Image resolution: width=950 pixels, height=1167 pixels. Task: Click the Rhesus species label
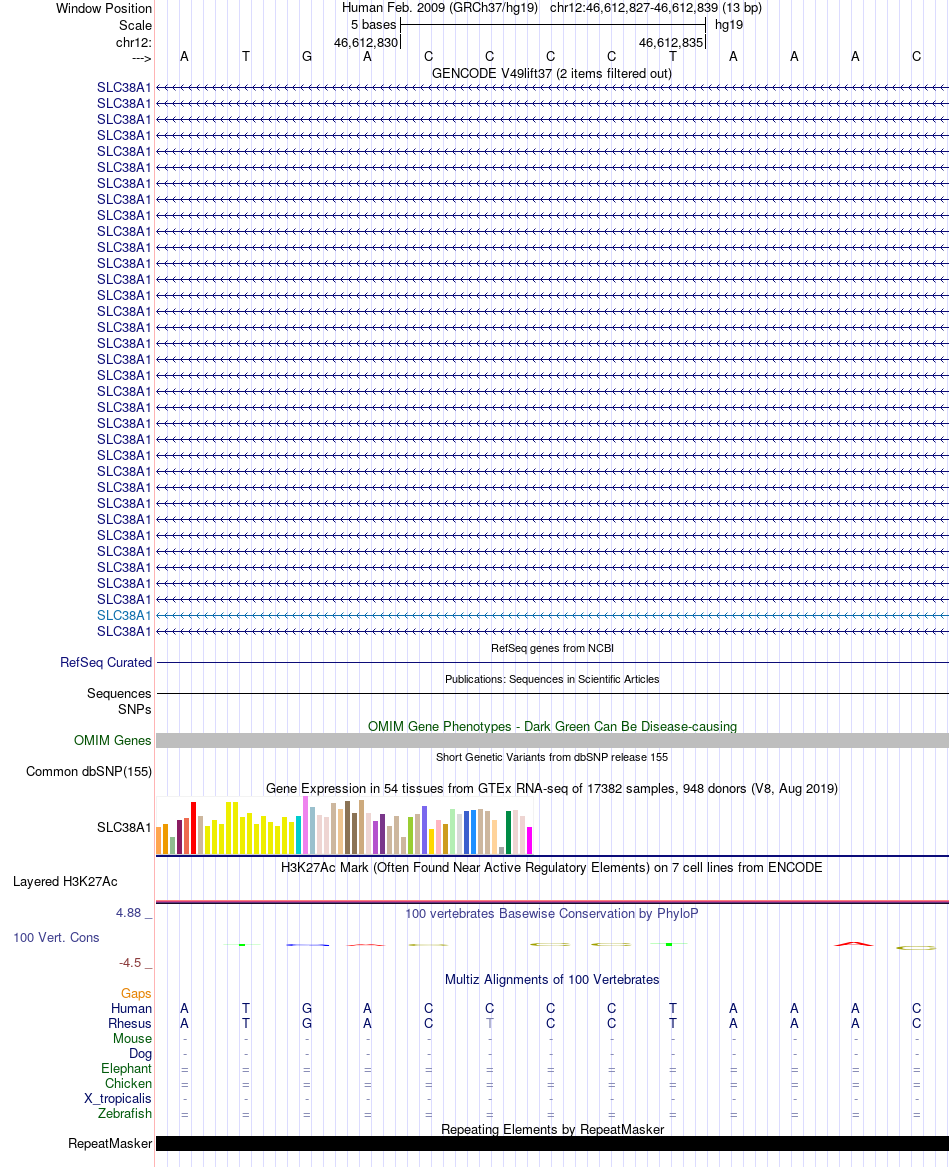130,1023
